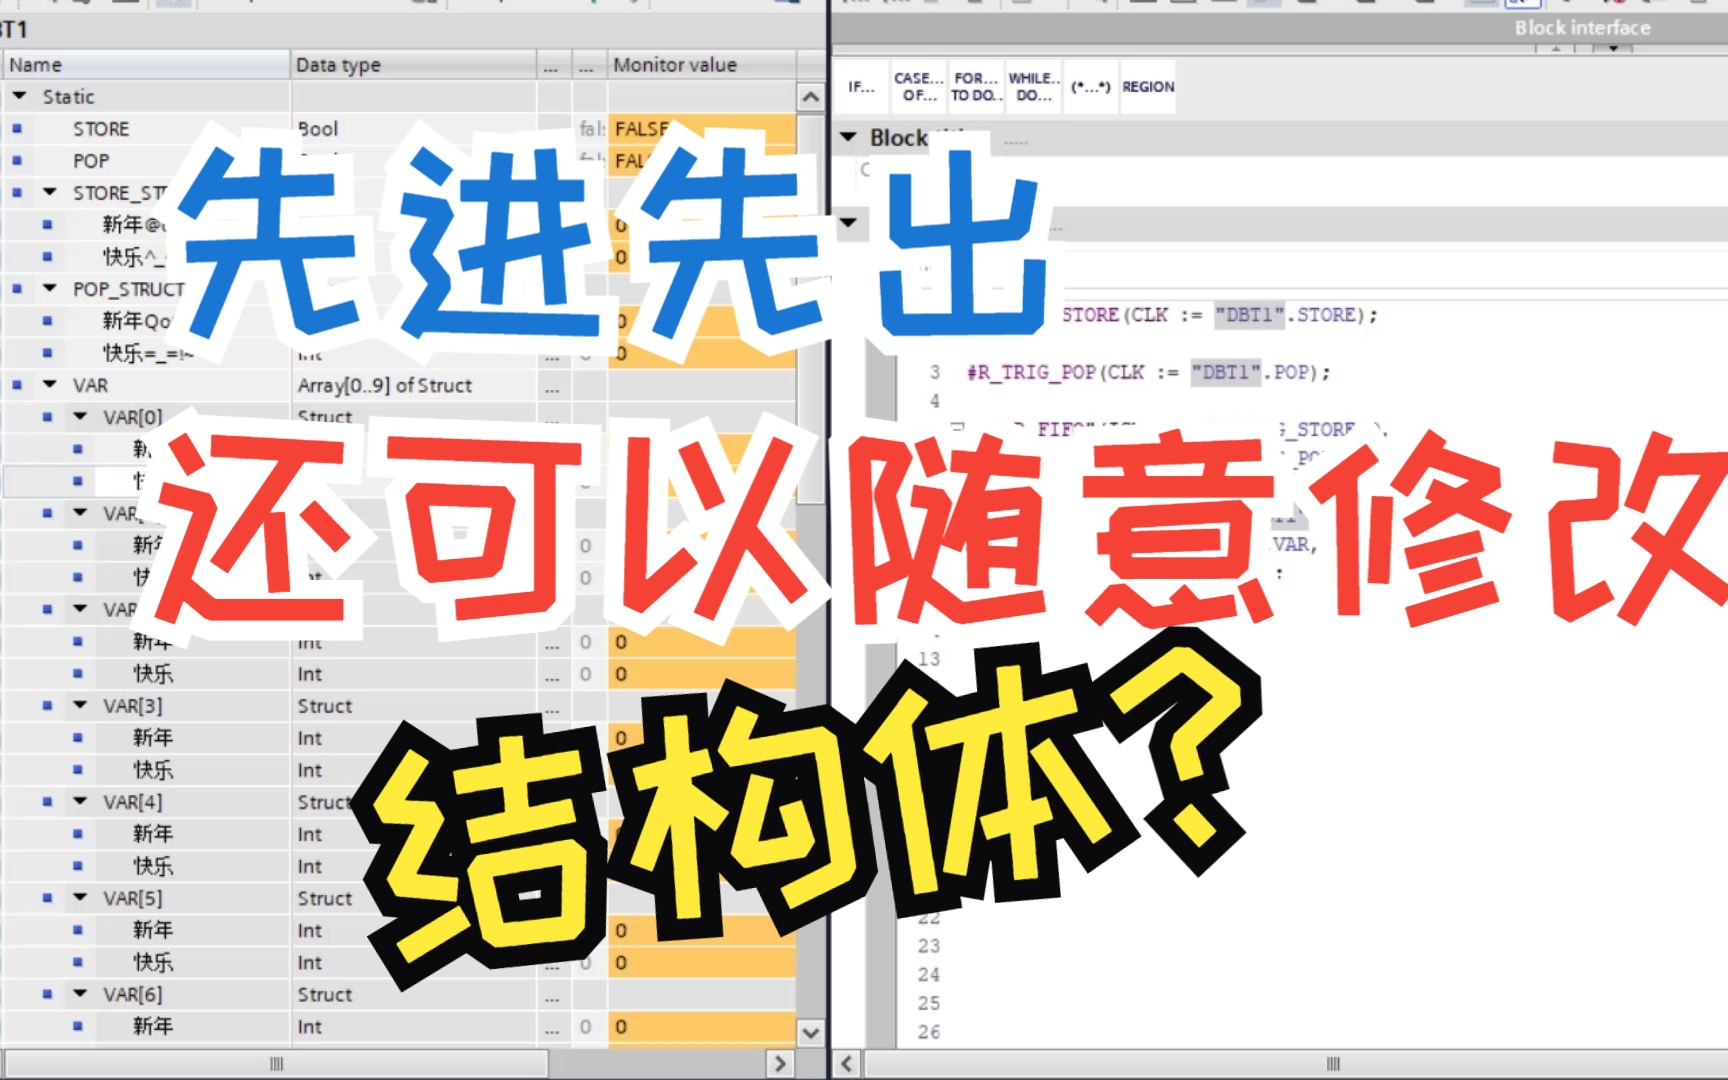Collapse the VAR[3] struct entry
Viewport: 1728px width, 1080px height.
[x=79, y=705]
